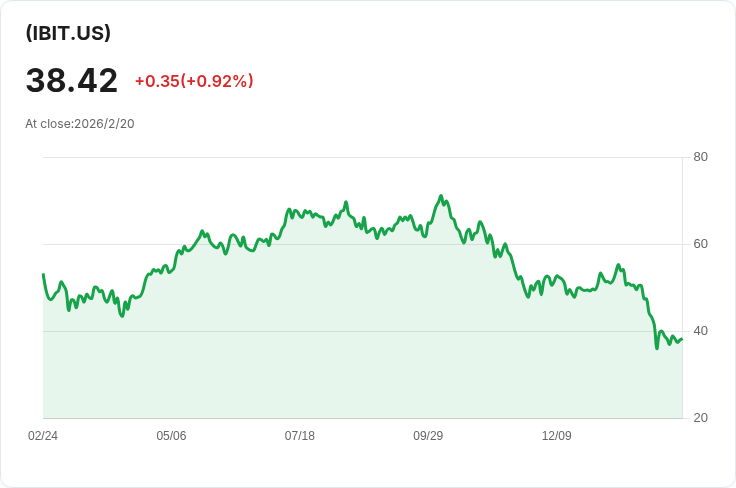
Task: Pick the 09/29 date axis label
Action: click(428, 436)
